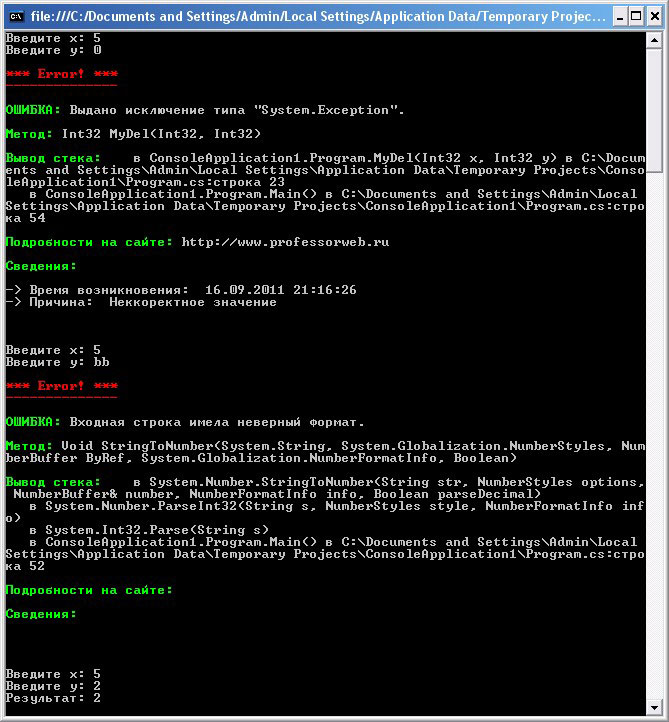Screen dimensions: 669x722
Task: Maximize the console window
Action: pos(637,17)
